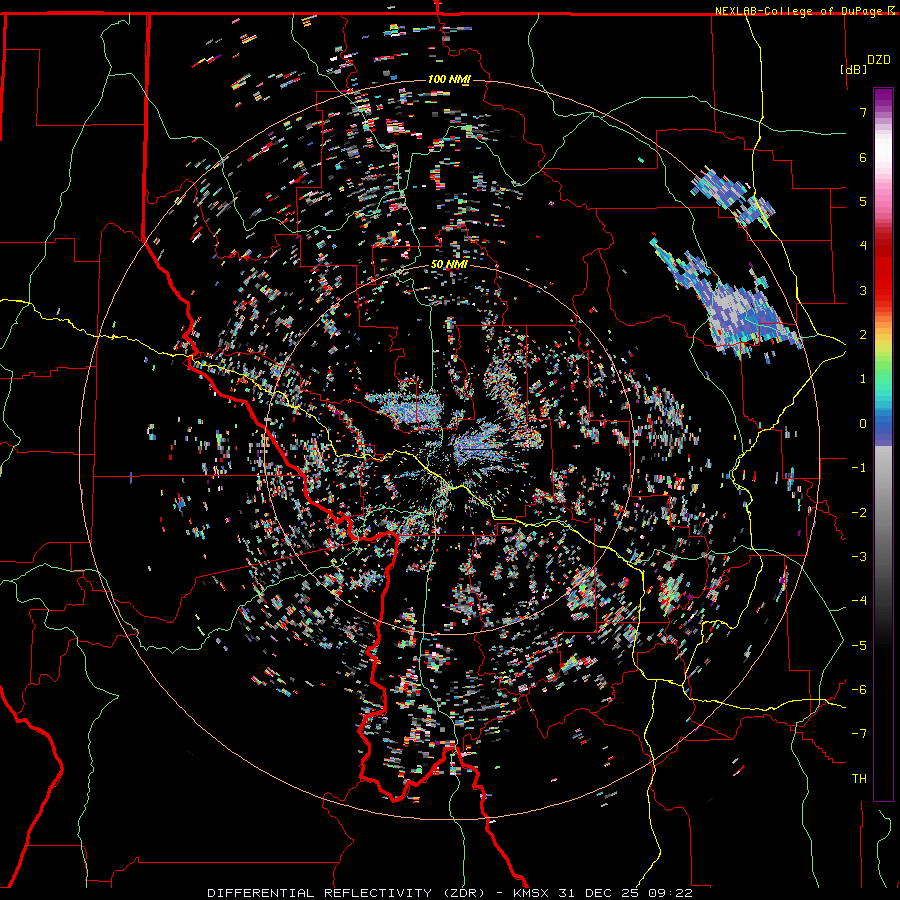Click the 7 value on color scale
The width and height of the screenshot is (900, 900).
pos(863,113)
